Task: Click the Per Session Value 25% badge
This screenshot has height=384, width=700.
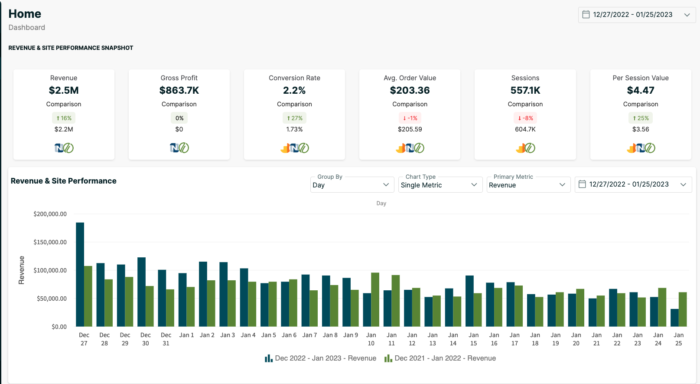Action: click(x=641, y=118)
